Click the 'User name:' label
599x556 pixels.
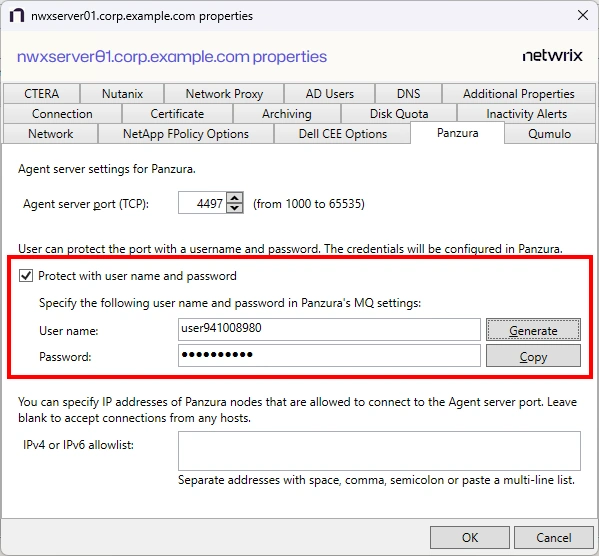click(x=69, y=331)
